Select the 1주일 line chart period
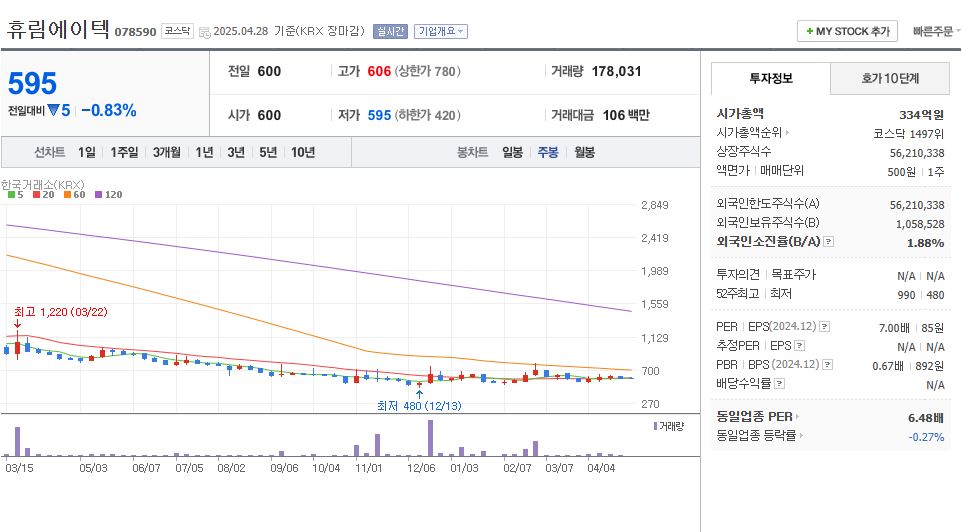The image size is (962, 532). (x=124, y=152)
